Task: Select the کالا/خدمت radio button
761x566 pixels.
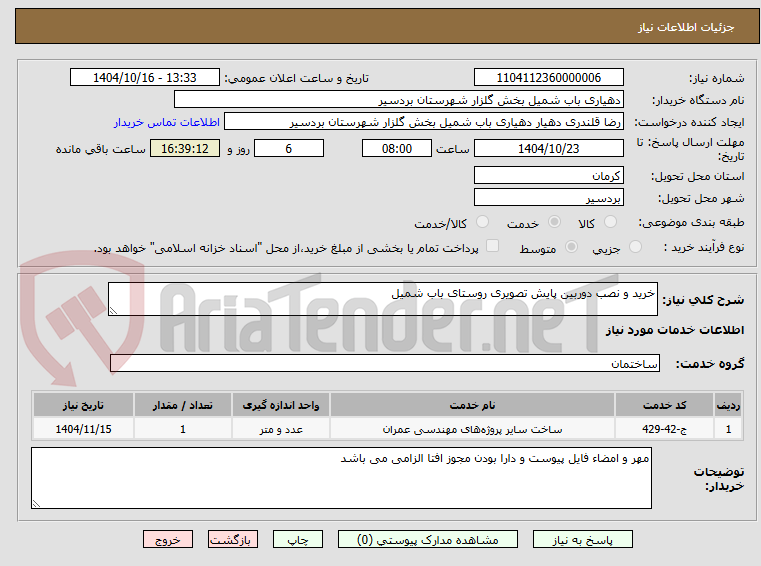Action: pos(482,222)
